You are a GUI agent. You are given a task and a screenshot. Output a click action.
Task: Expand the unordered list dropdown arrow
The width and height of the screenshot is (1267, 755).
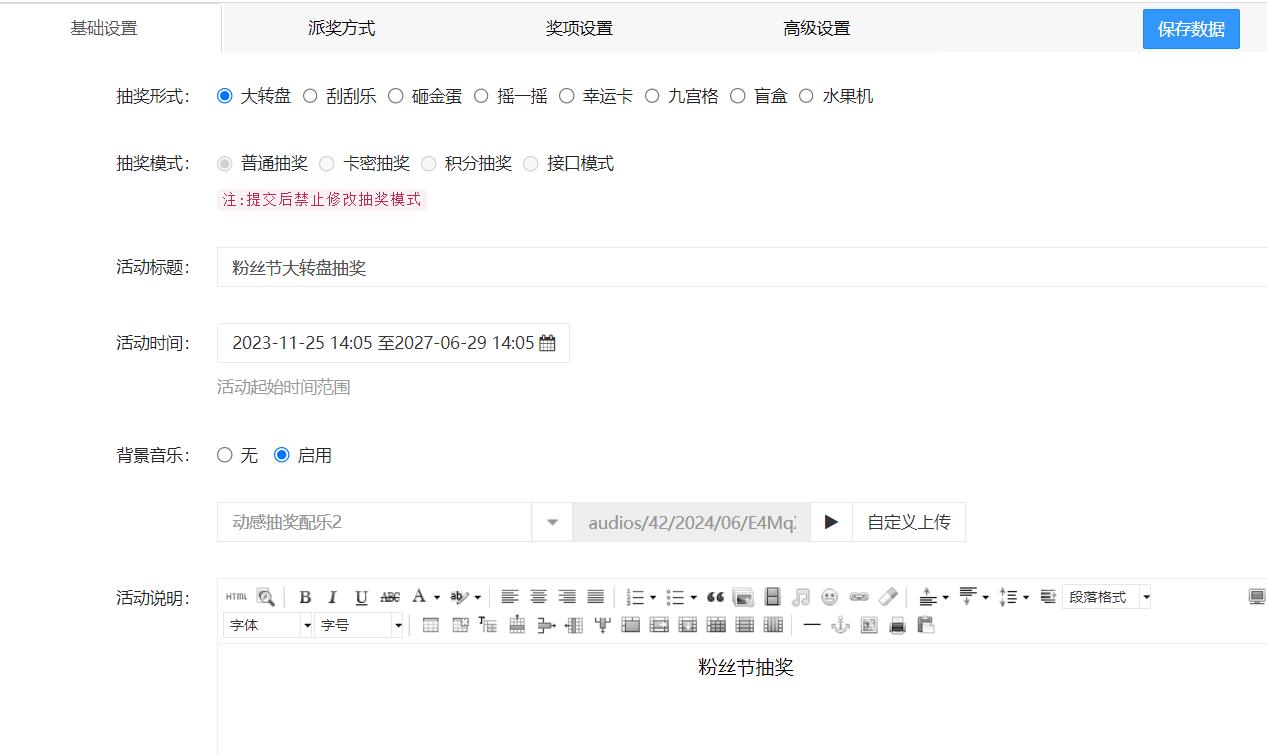[694, 598]
